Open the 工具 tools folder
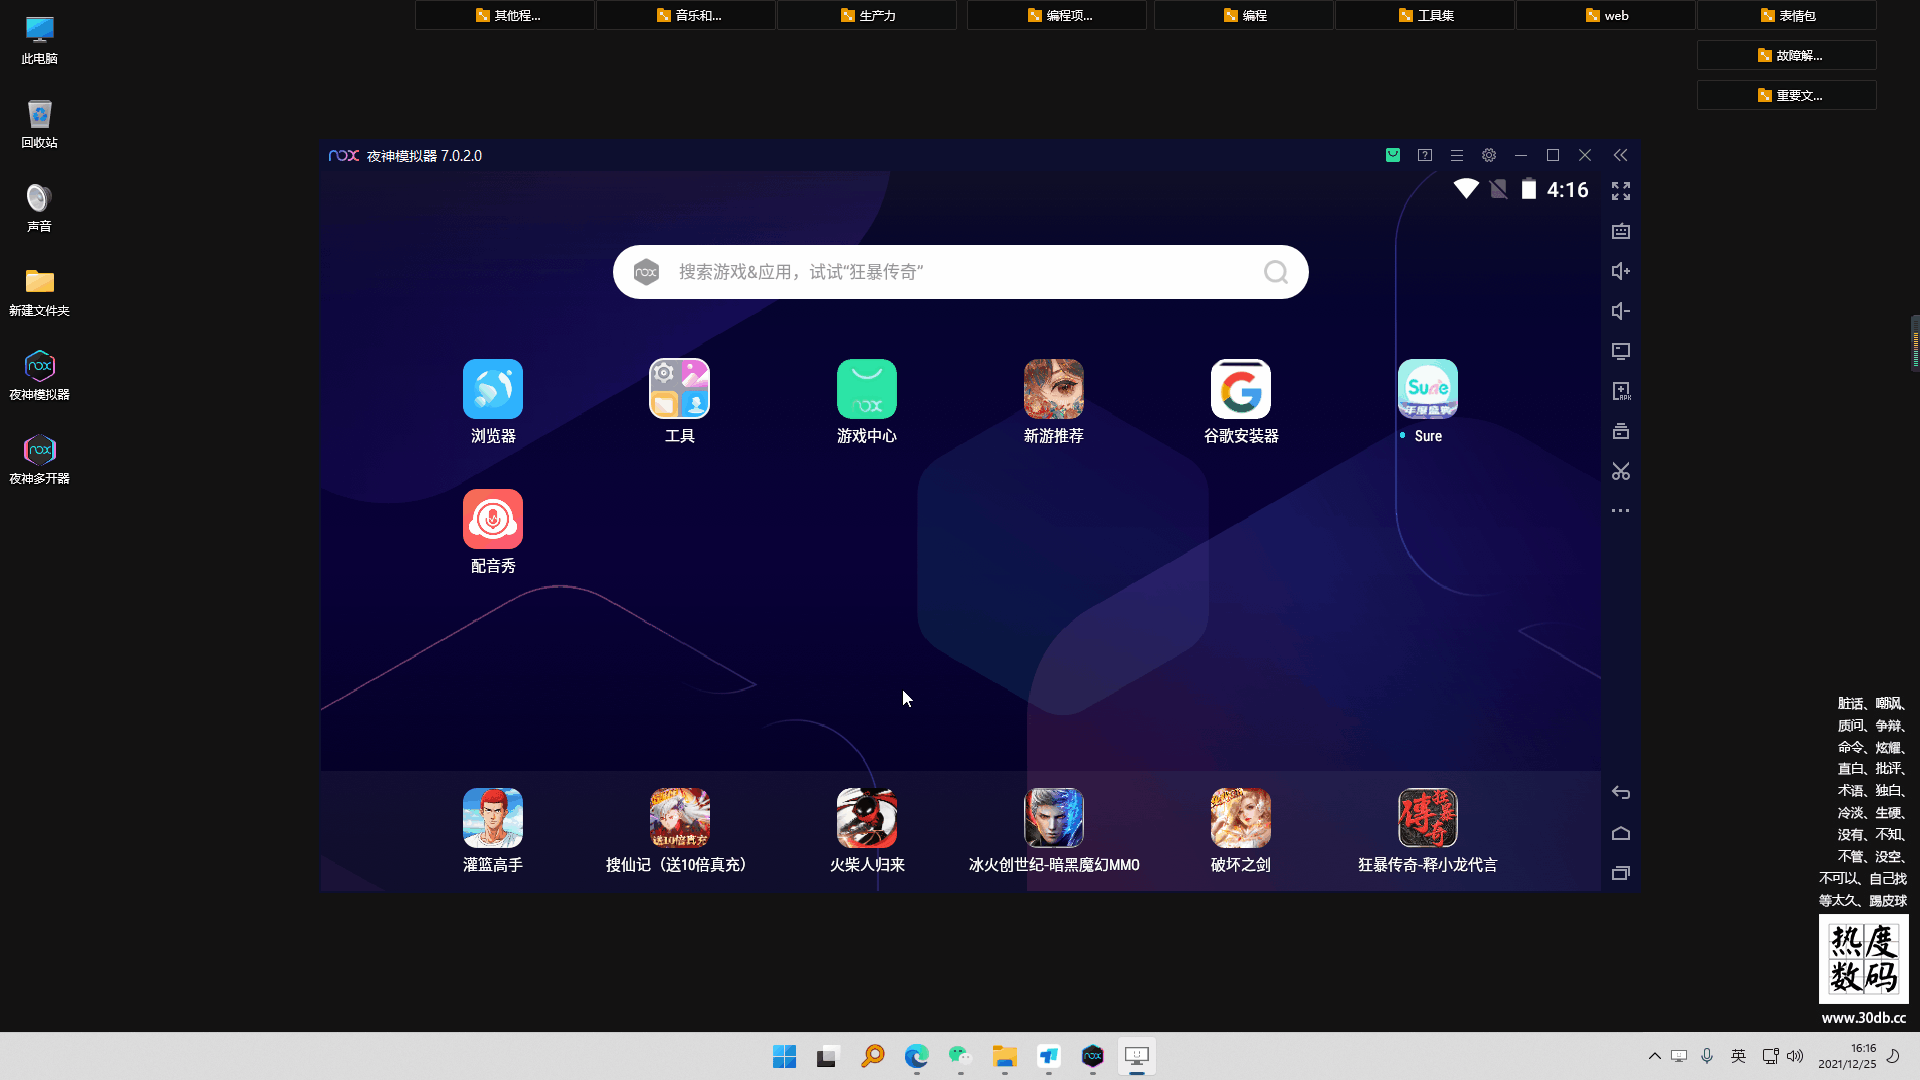 (x=679, y=389)
